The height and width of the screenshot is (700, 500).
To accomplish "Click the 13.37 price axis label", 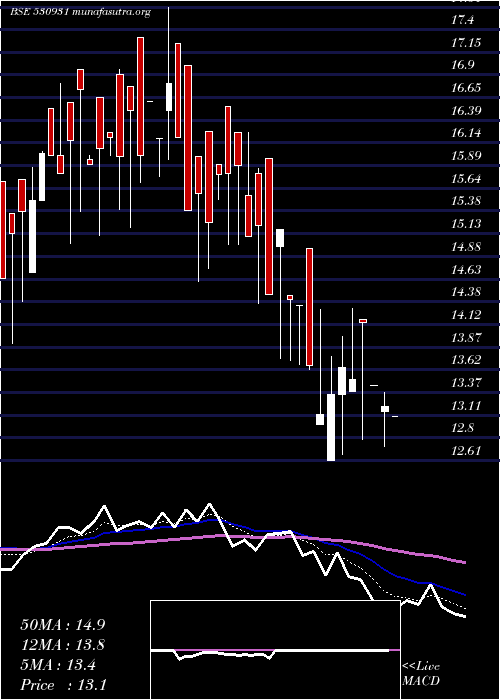I will coord(466,383).
